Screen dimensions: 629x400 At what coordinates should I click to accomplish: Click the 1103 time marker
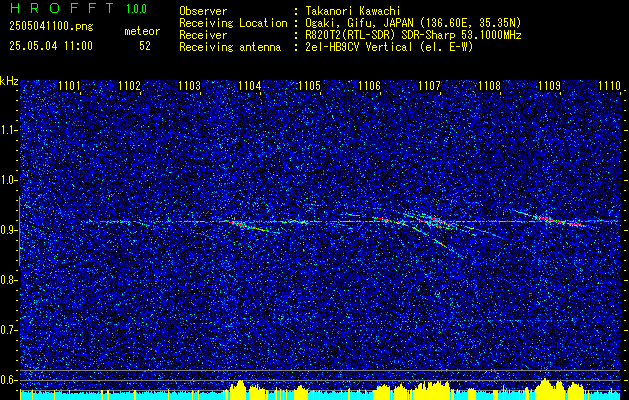[189, 86]
